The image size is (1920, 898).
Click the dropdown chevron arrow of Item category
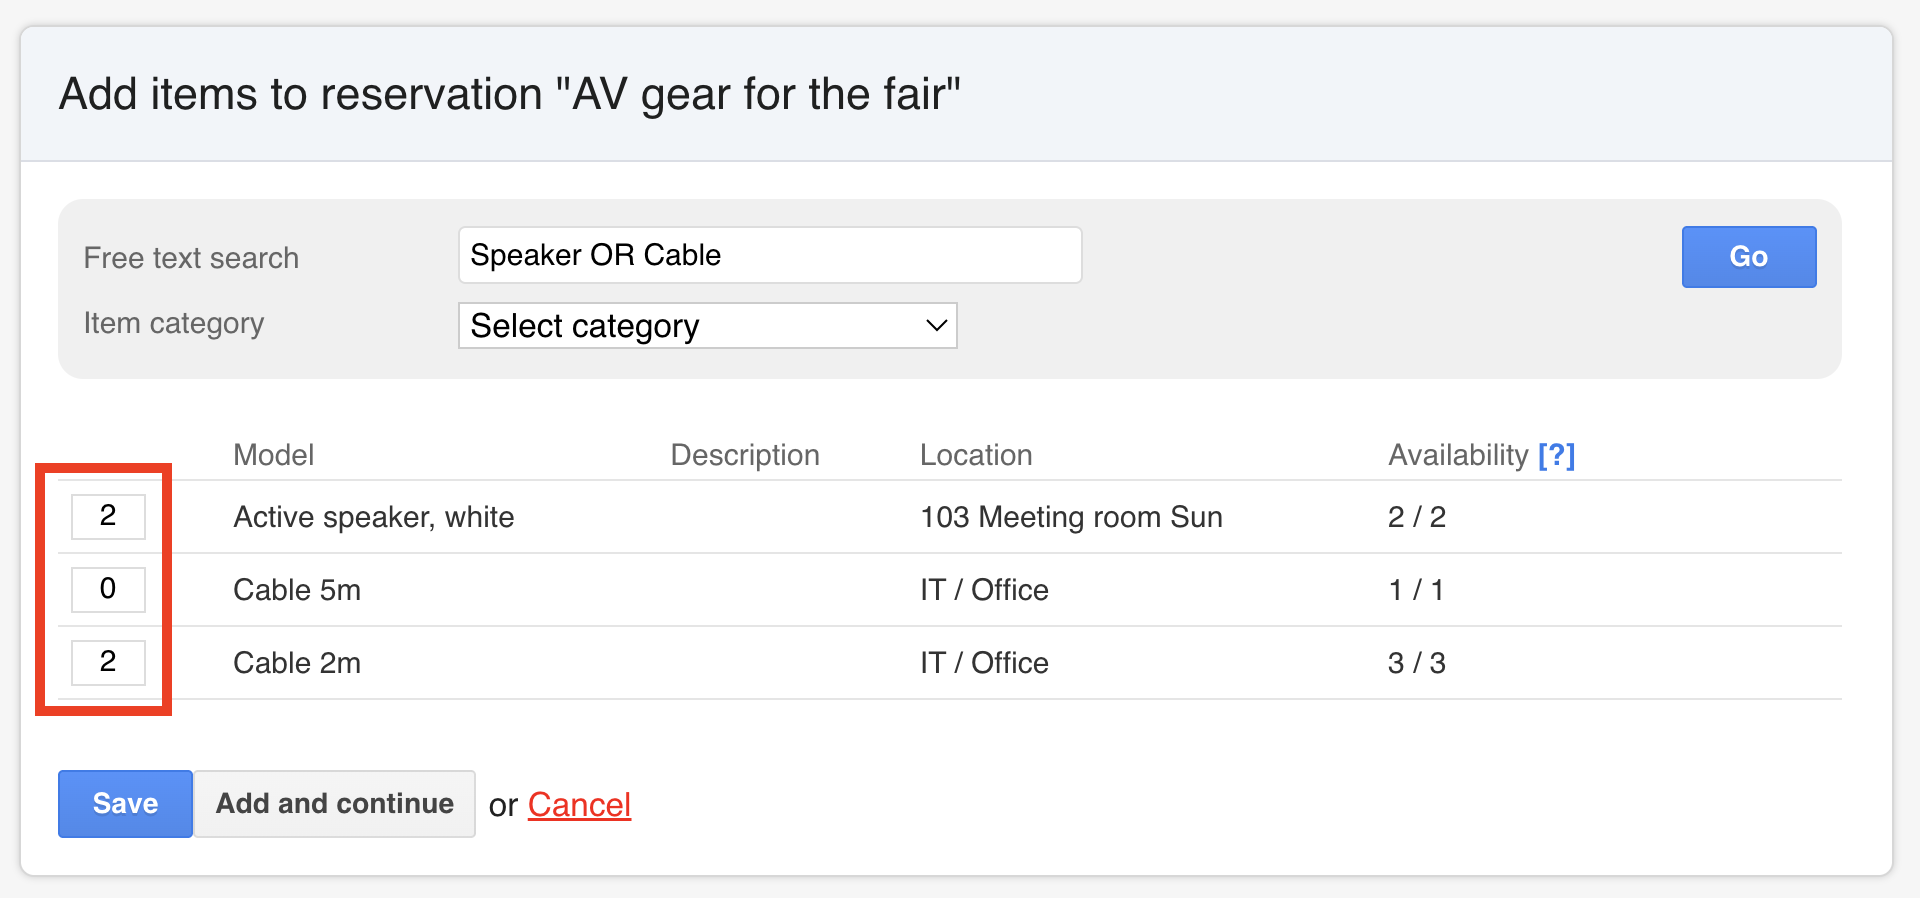[936, 326]
